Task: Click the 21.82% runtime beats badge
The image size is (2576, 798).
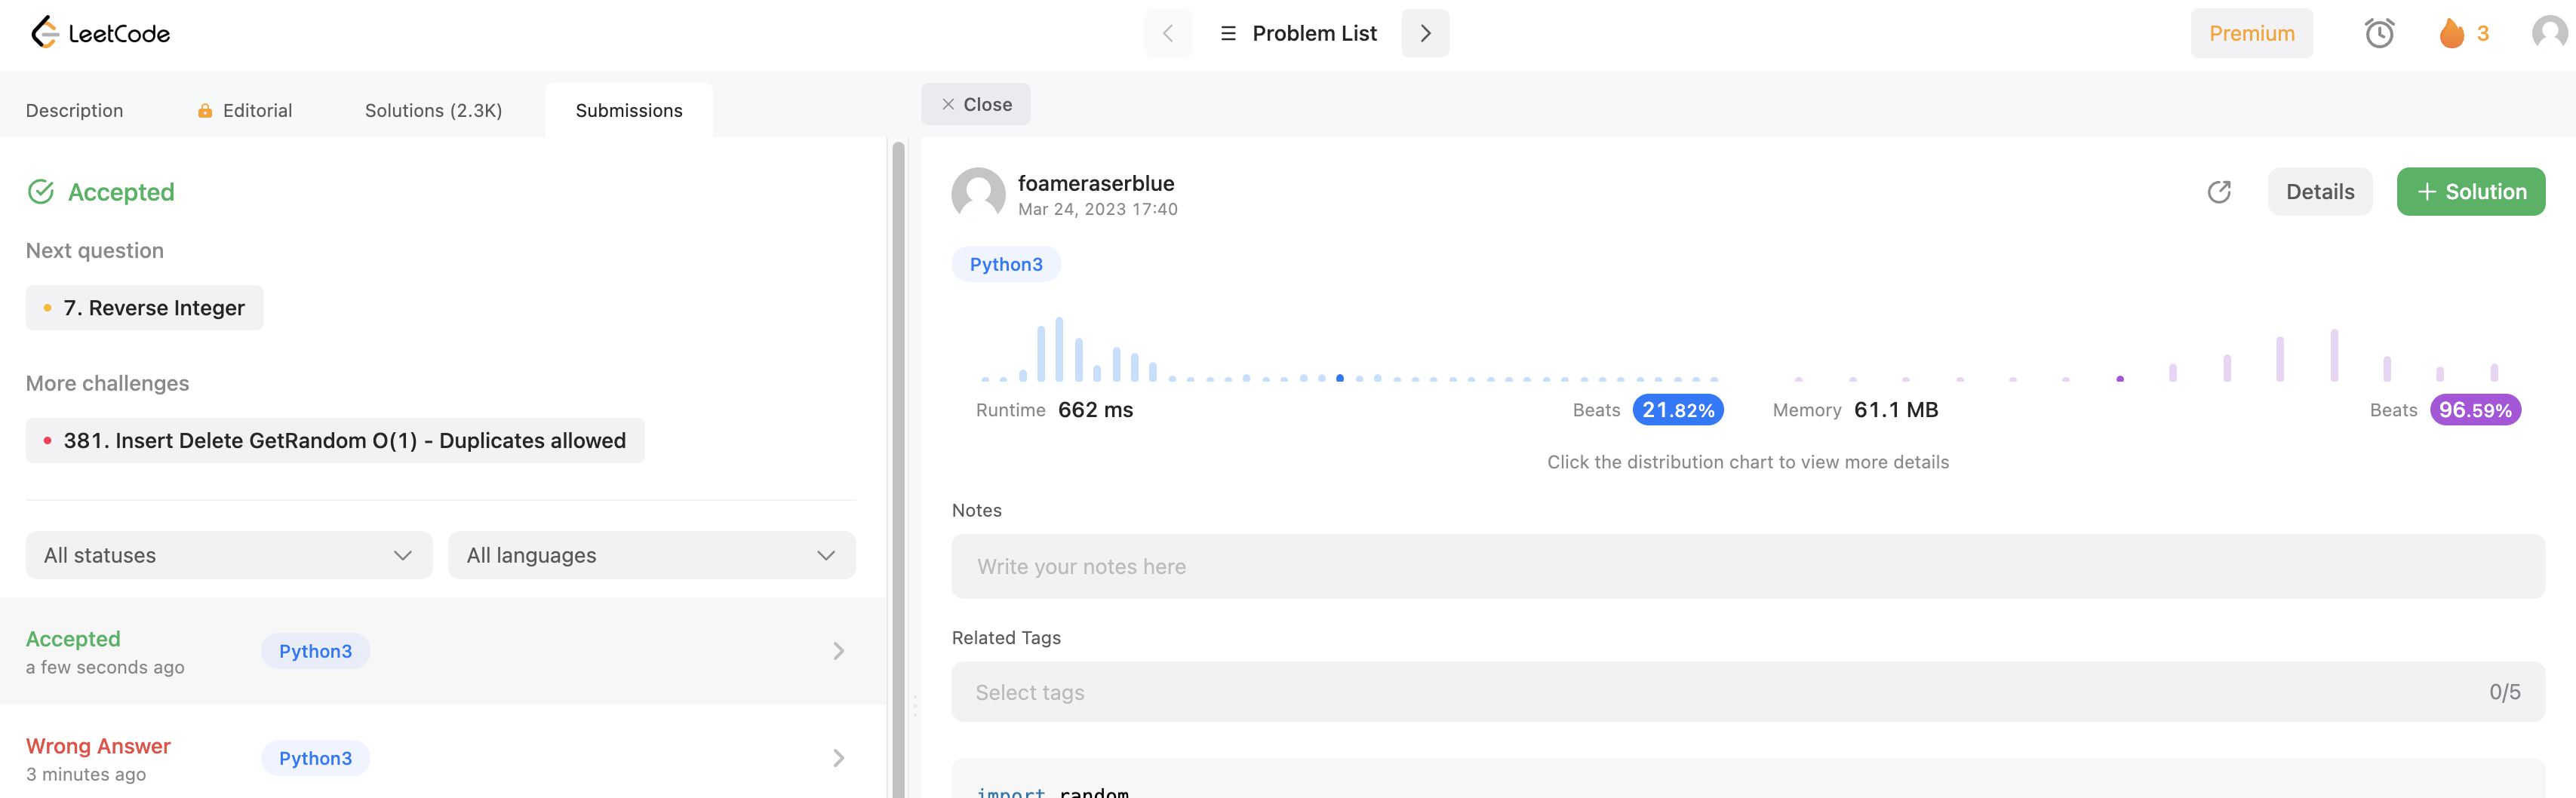Action: [1678, 410]
